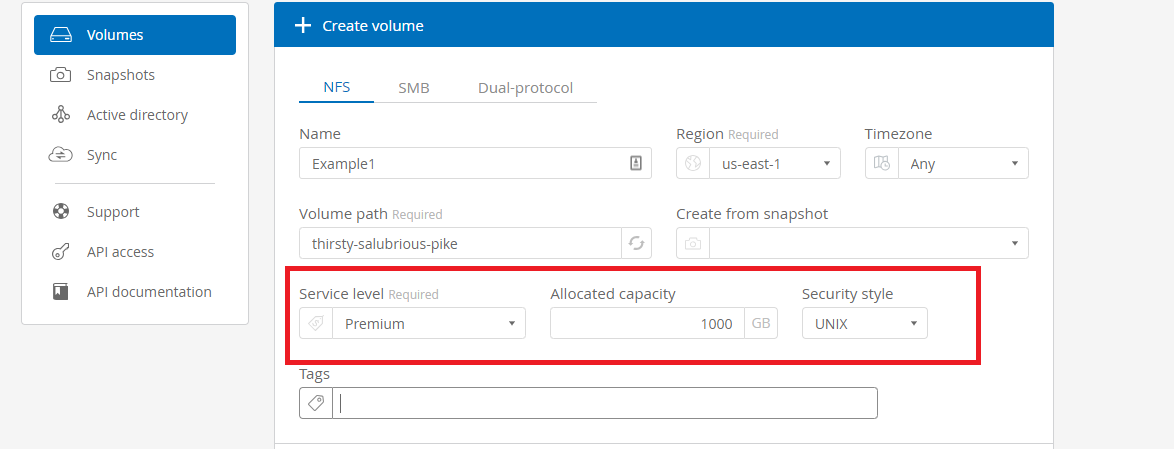
Task: Open the Service level Premium dropdown
Action: (x=428, y=323)
